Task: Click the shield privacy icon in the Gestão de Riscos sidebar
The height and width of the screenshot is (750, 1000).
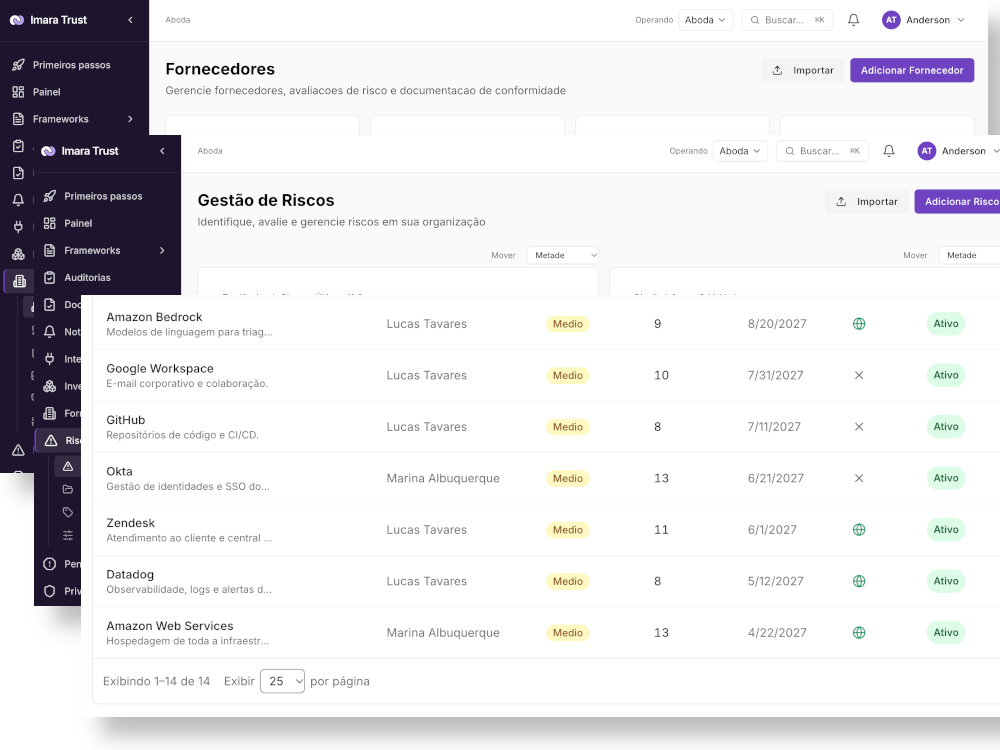Action: tap(50, 591)
